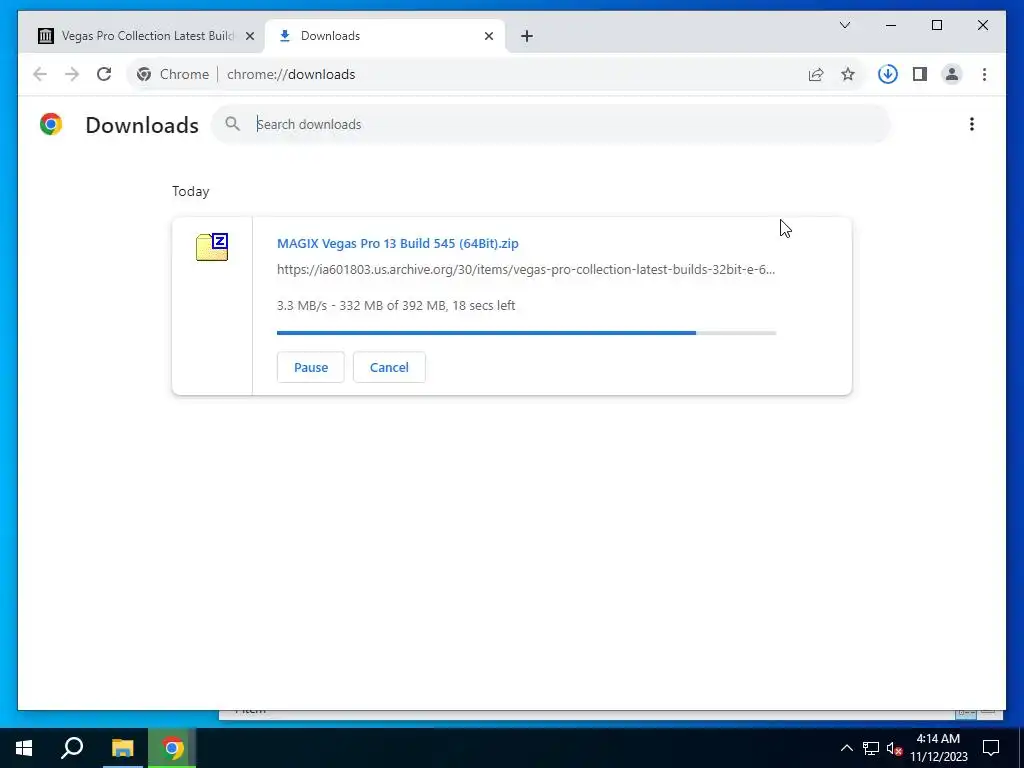Open taskbar search
The width and height of the screenshot is (1024, 768).
[x=72, y=748]
